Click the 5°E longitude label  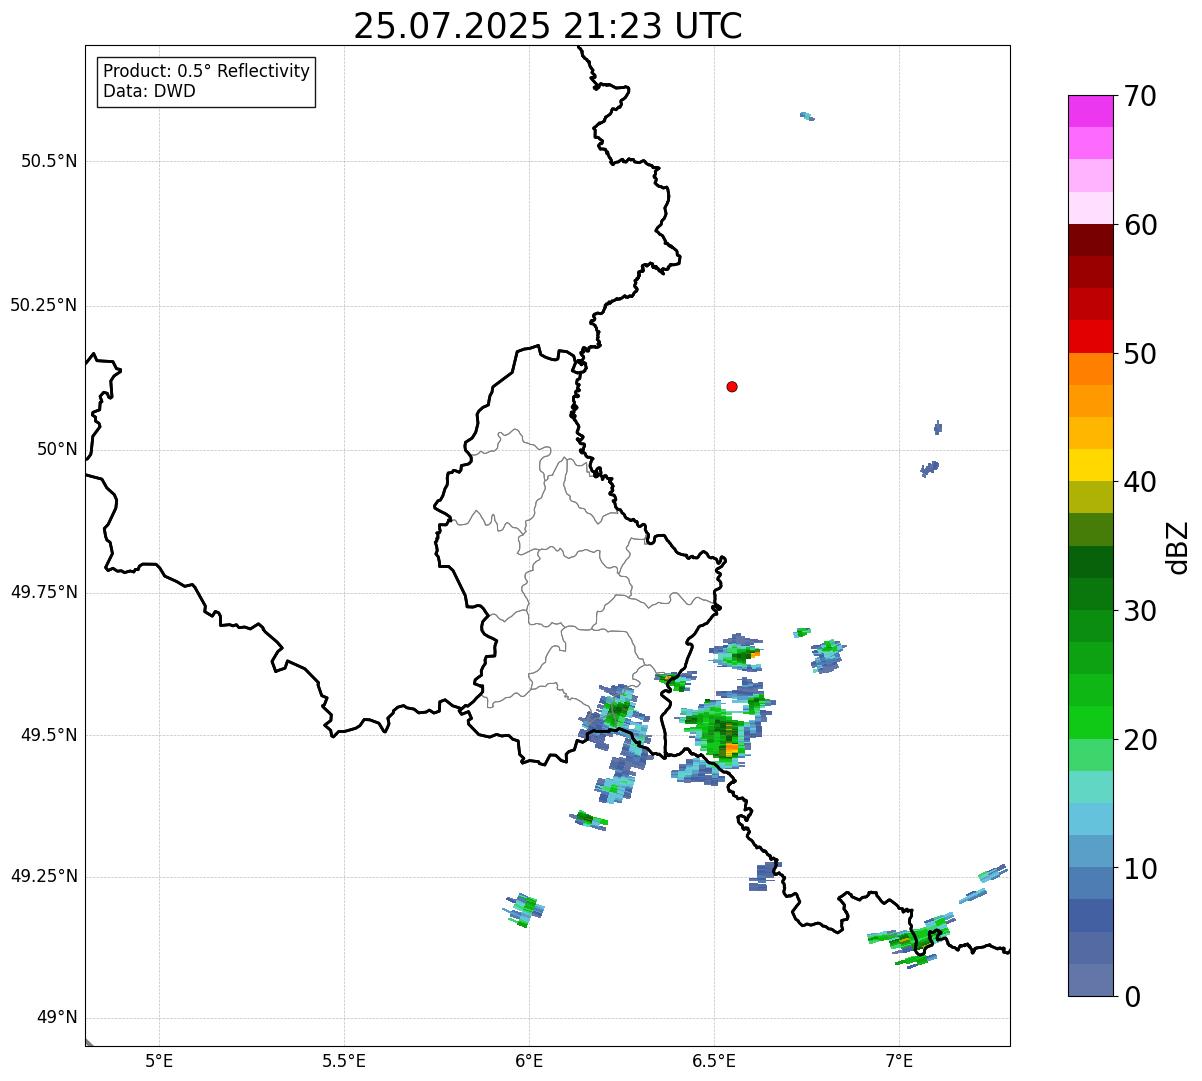[159, 1061]
